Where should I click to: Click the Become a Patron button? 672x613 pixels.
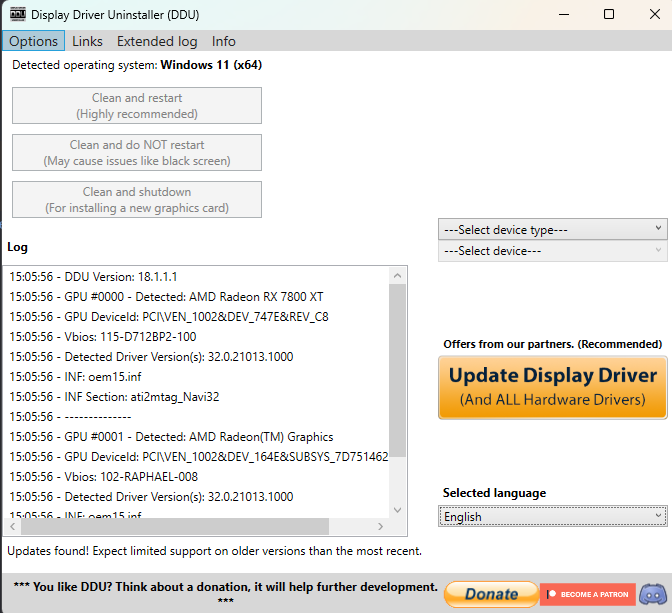click(x=588, y=595)
